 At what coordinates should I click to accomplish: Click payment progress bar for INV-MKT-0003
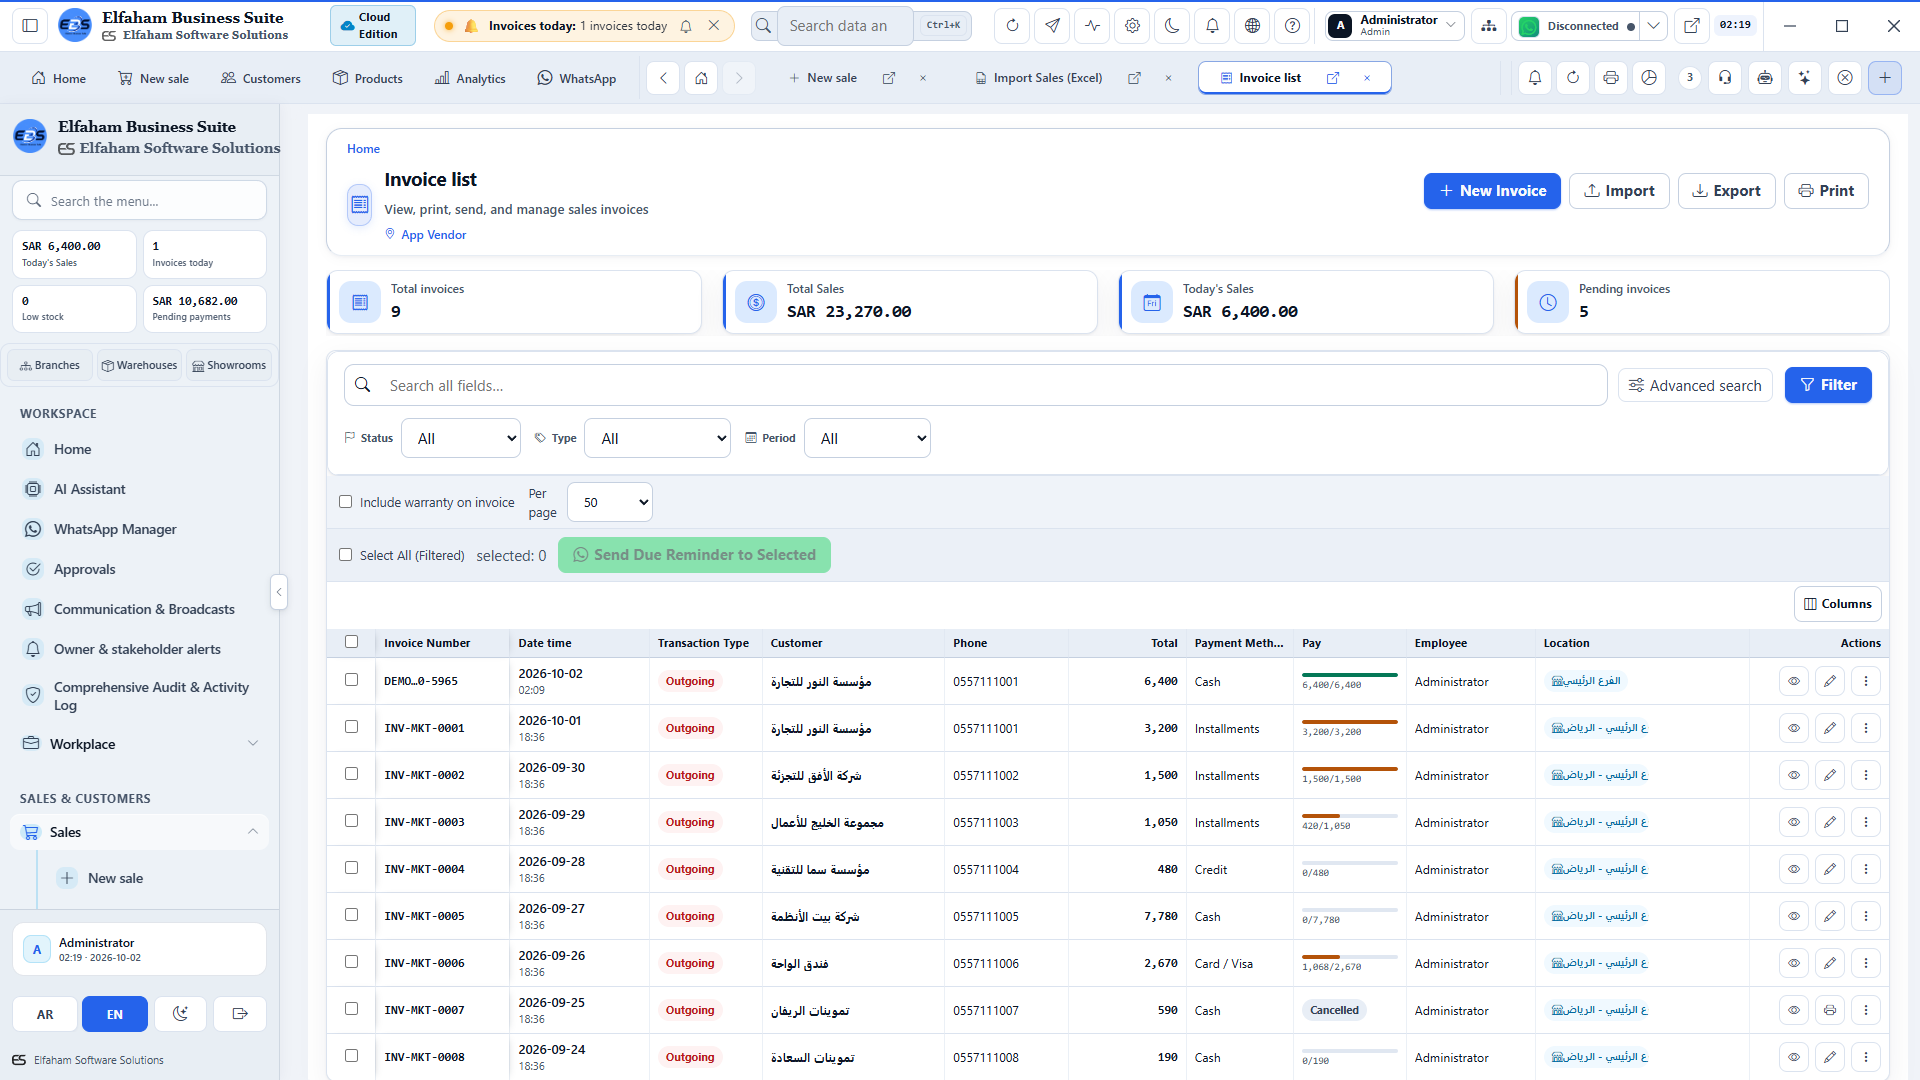pos(1349,816)
